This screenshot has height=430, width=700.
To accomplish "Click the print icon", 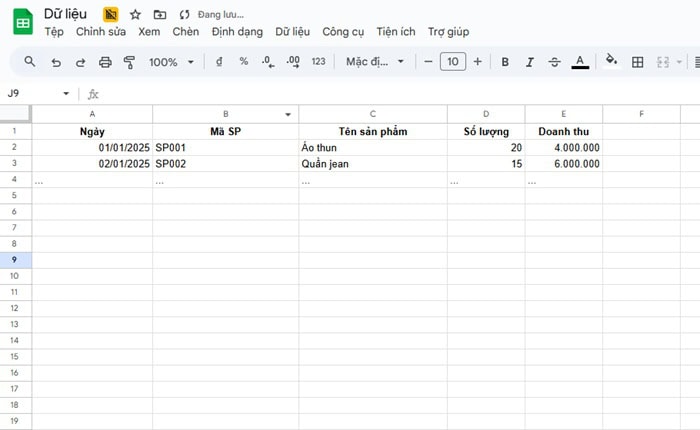I will click(105, 62).
